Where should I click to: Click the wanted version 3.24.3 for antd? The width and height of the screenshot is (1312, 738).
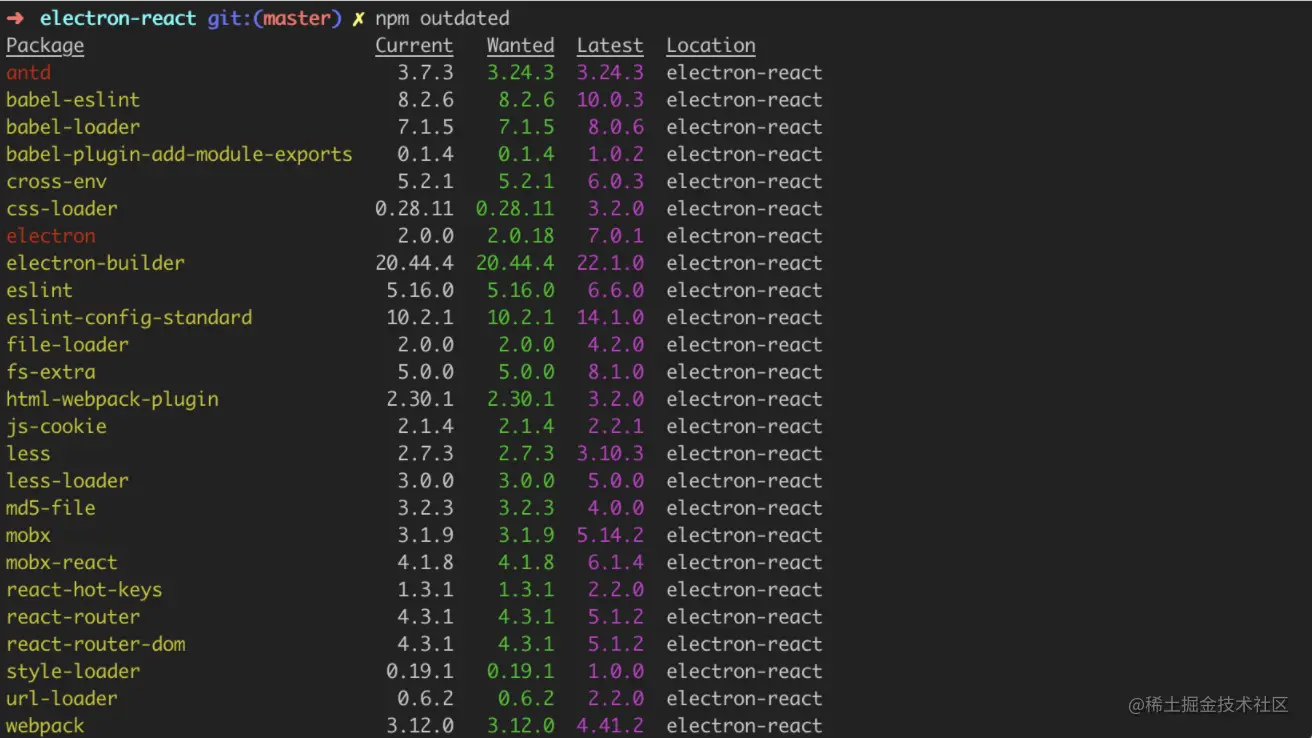520,73
